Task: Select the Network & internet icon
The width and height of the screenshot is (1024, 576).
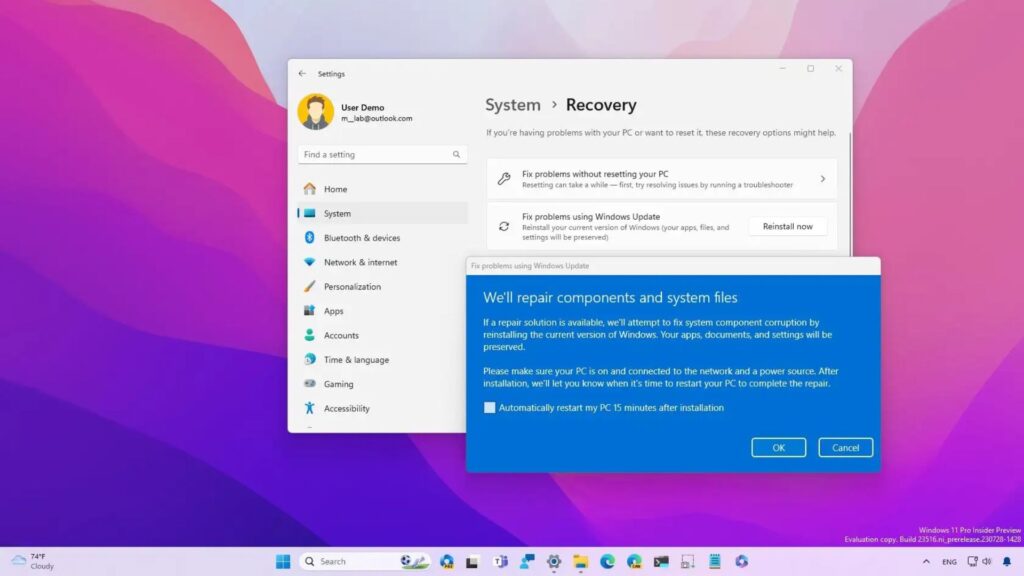Action: [x=310, y=262]
